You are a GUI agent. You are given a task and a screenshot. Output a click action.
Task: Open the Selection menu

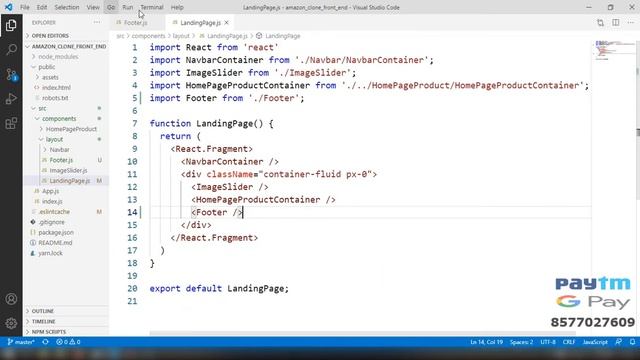(67, 7)
